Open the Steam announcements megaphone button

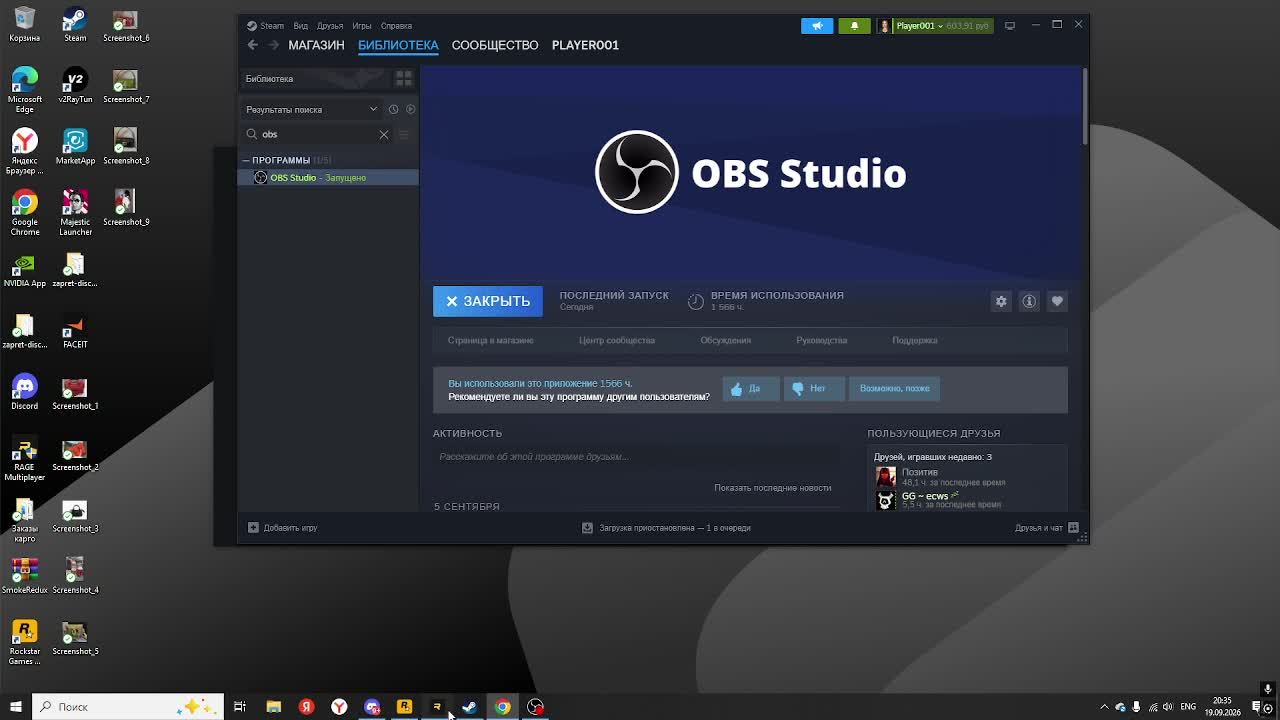817,26
